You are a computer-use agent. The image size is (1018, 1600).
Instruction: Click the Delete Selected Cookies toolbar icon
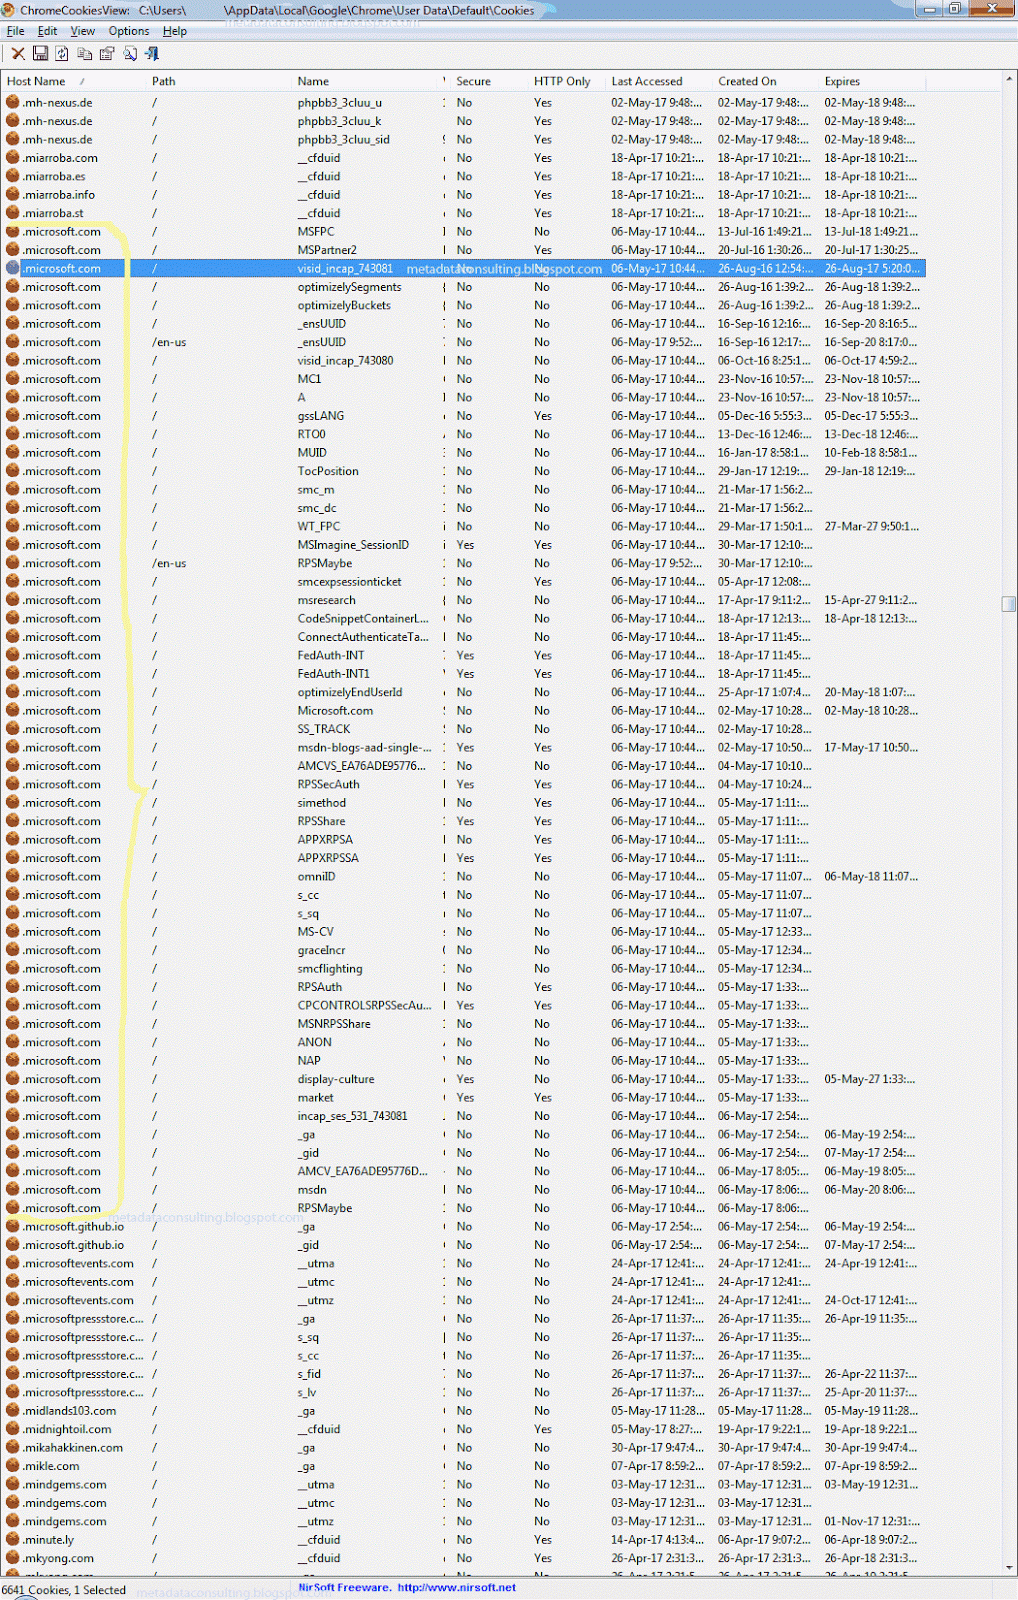pos(18,54)
